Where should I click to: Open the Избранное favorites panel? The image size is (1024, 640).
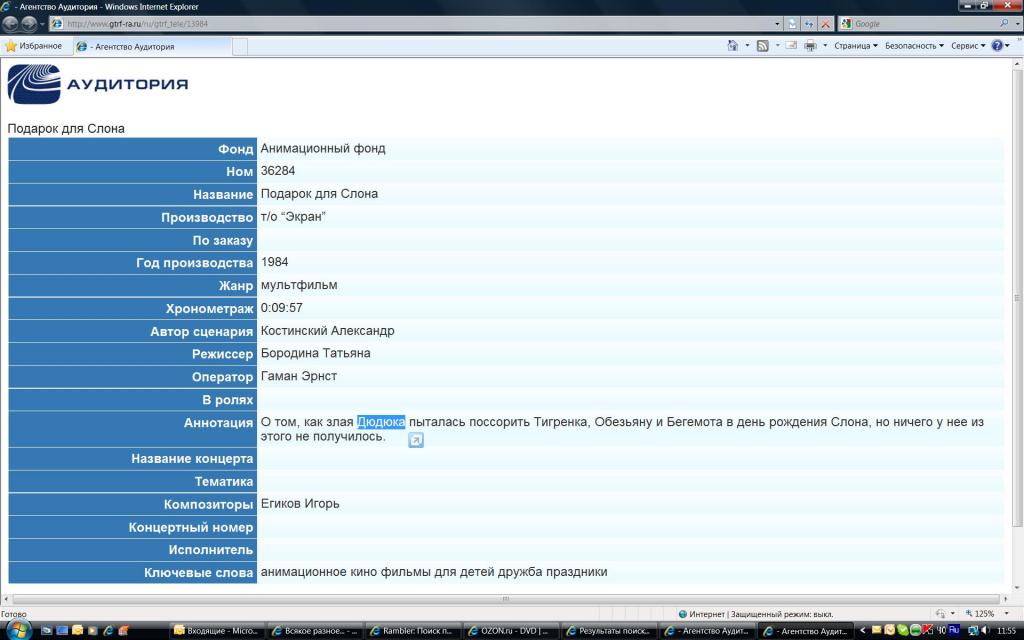[33, 46]
